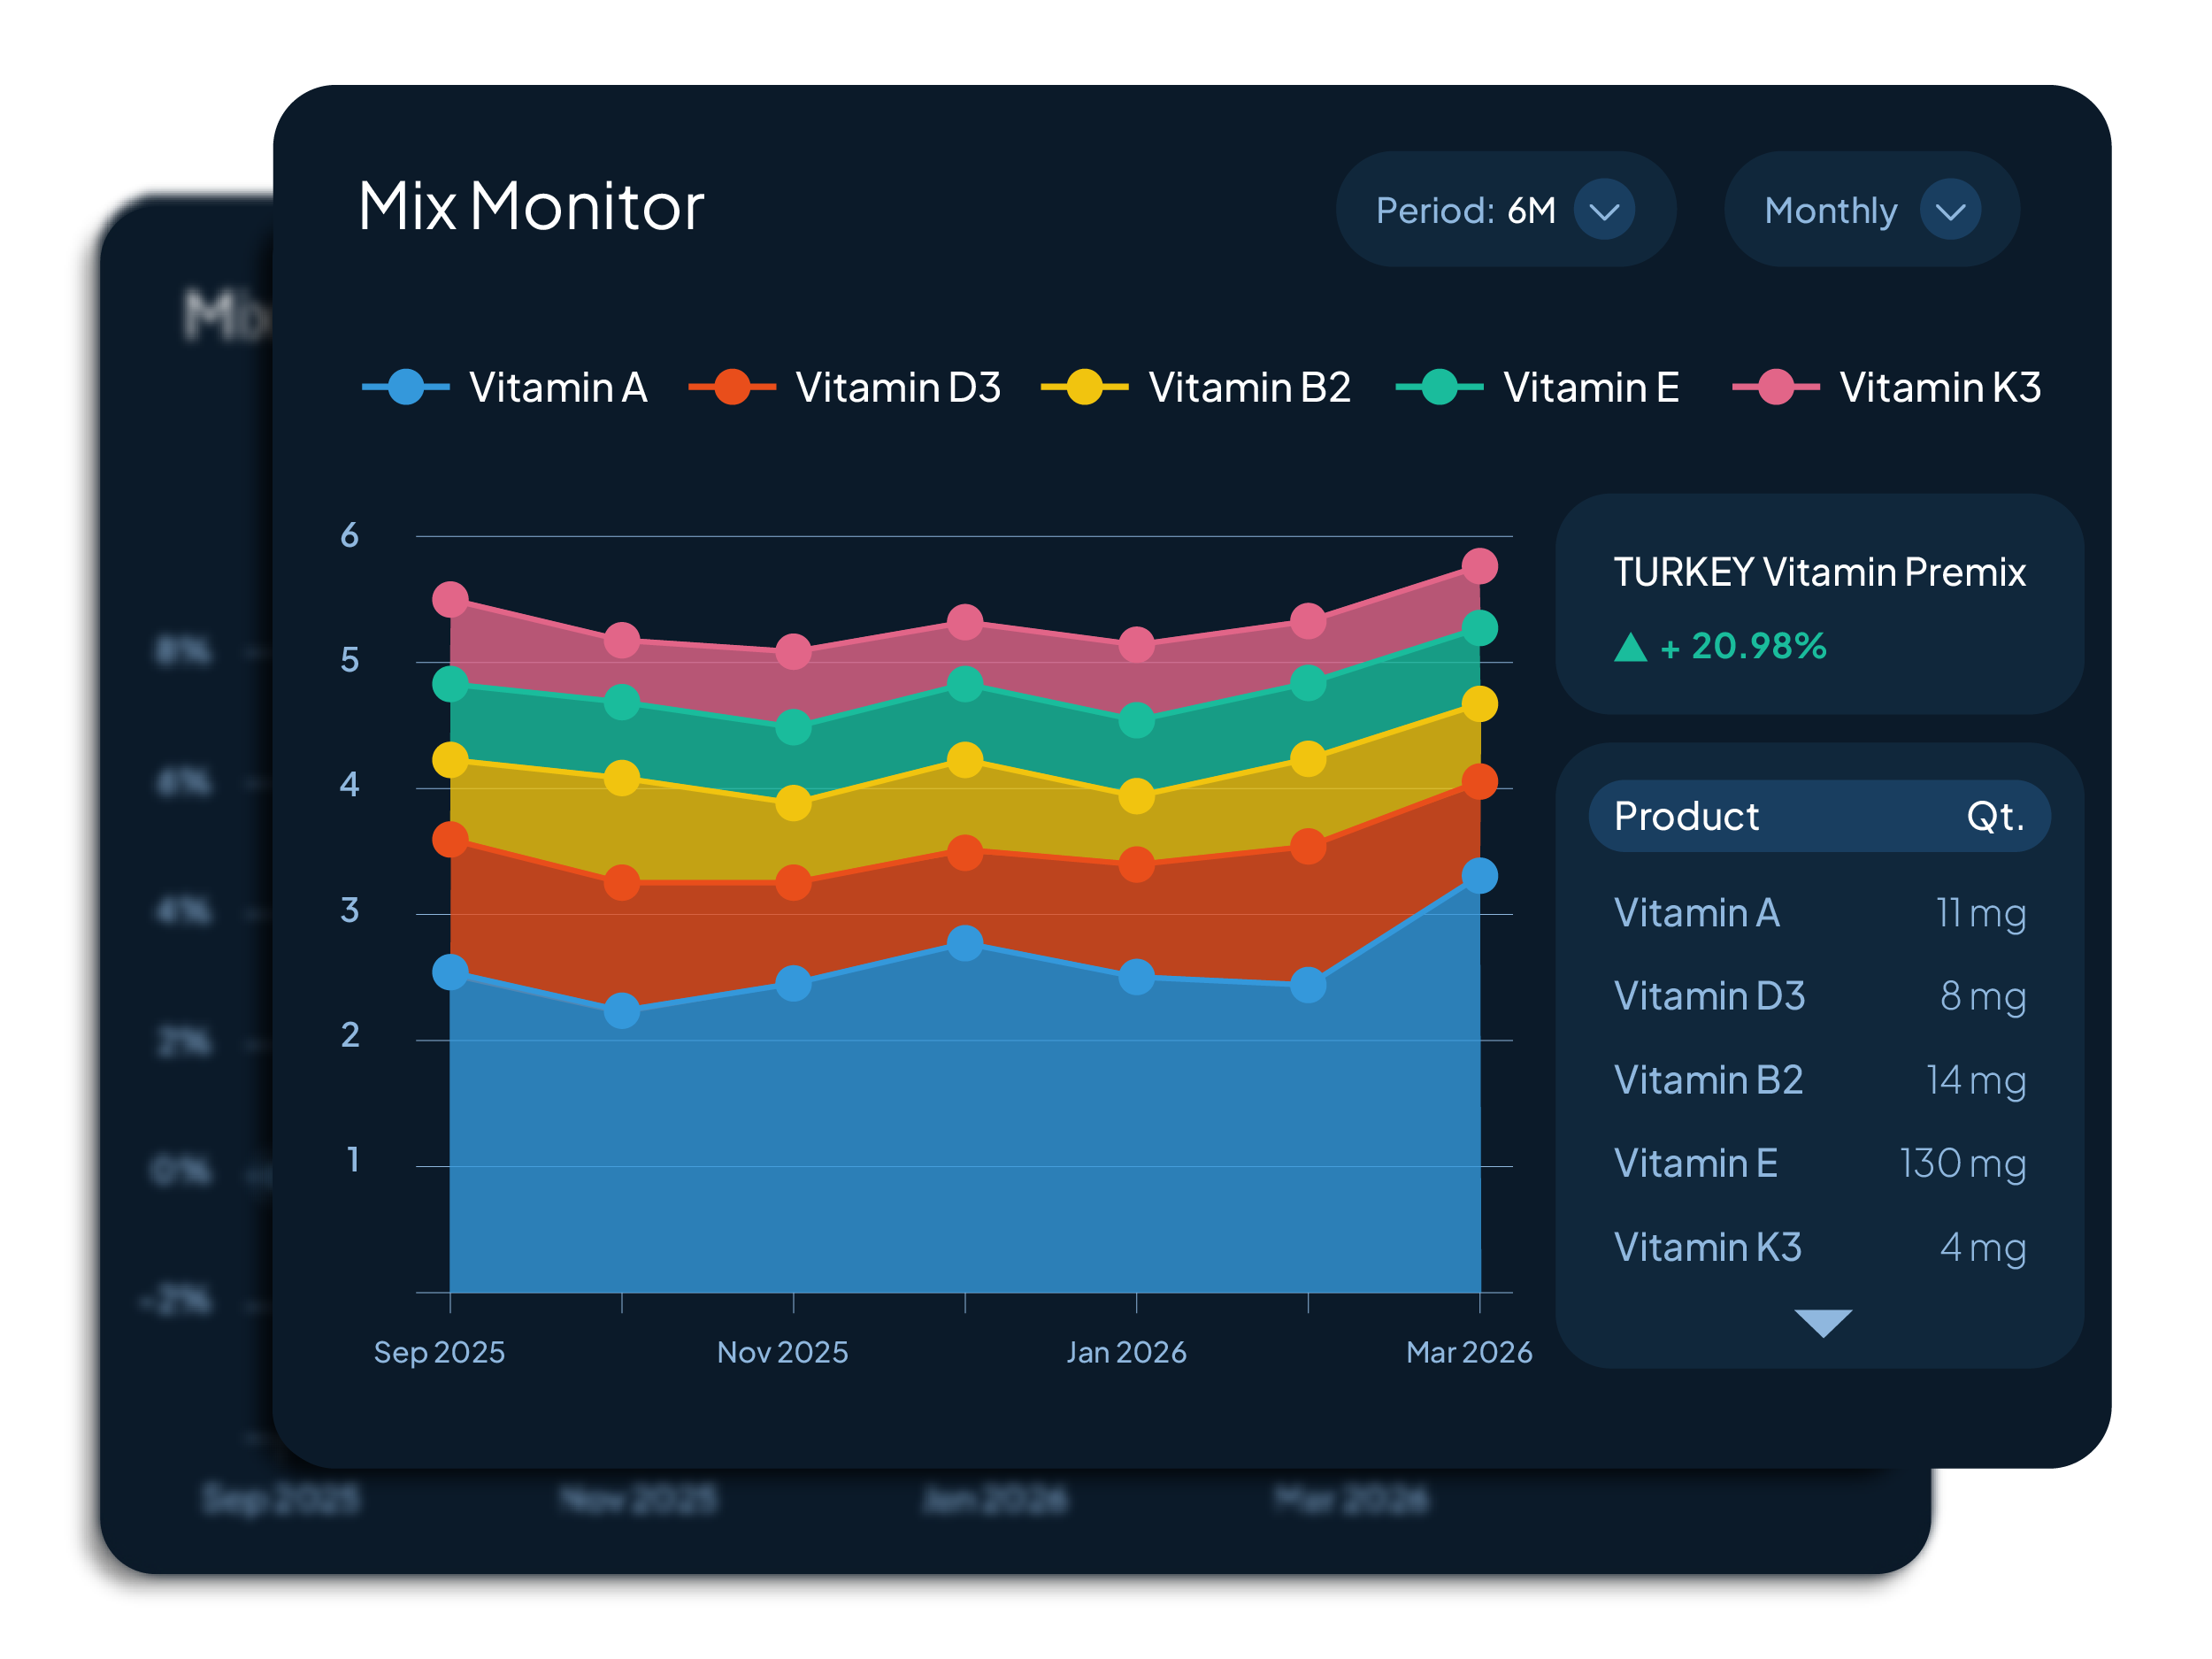Click the Qt. column header
Viewport: 2212px width, 1659px height.
click(x=1994, y=816)
